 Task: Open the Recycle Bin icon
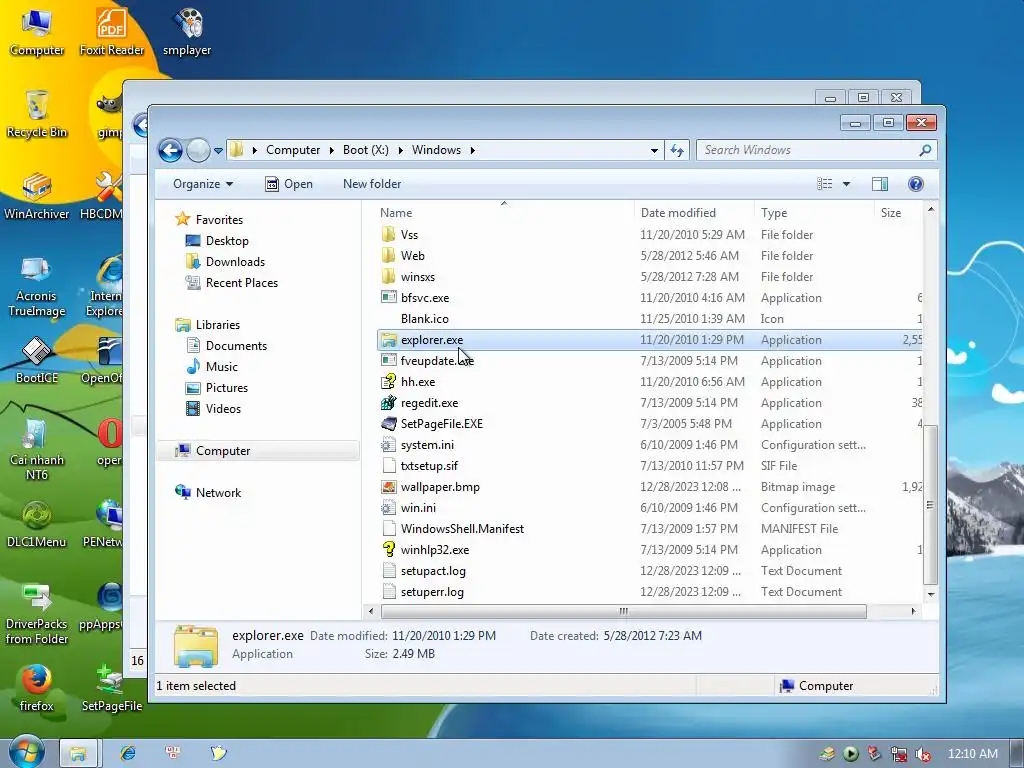click(x=37, y=114)
